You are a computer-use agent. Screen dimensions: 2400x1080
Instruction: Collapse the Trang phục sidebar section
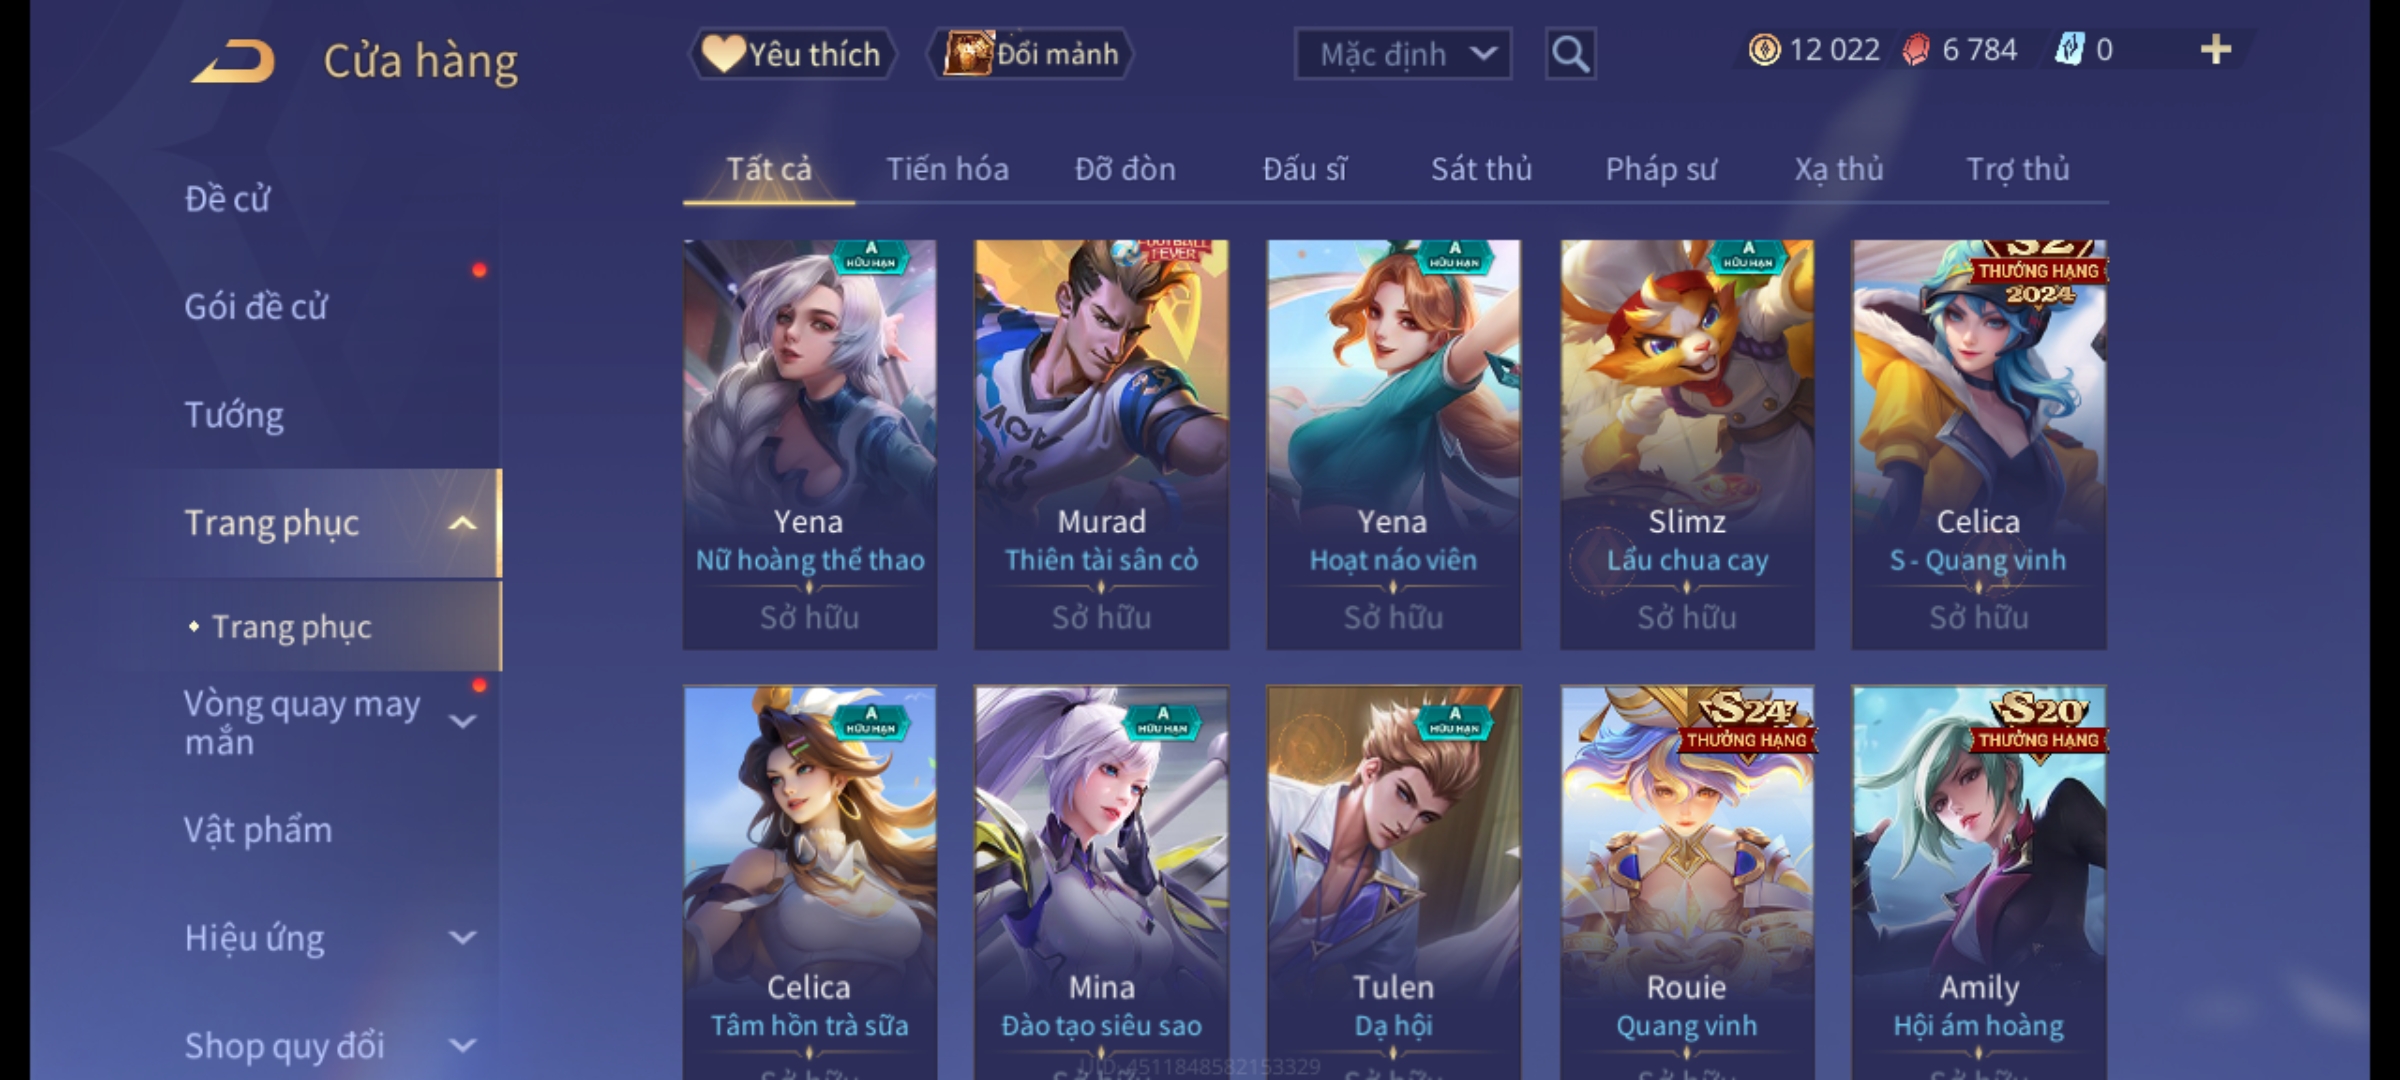[462, 523]
